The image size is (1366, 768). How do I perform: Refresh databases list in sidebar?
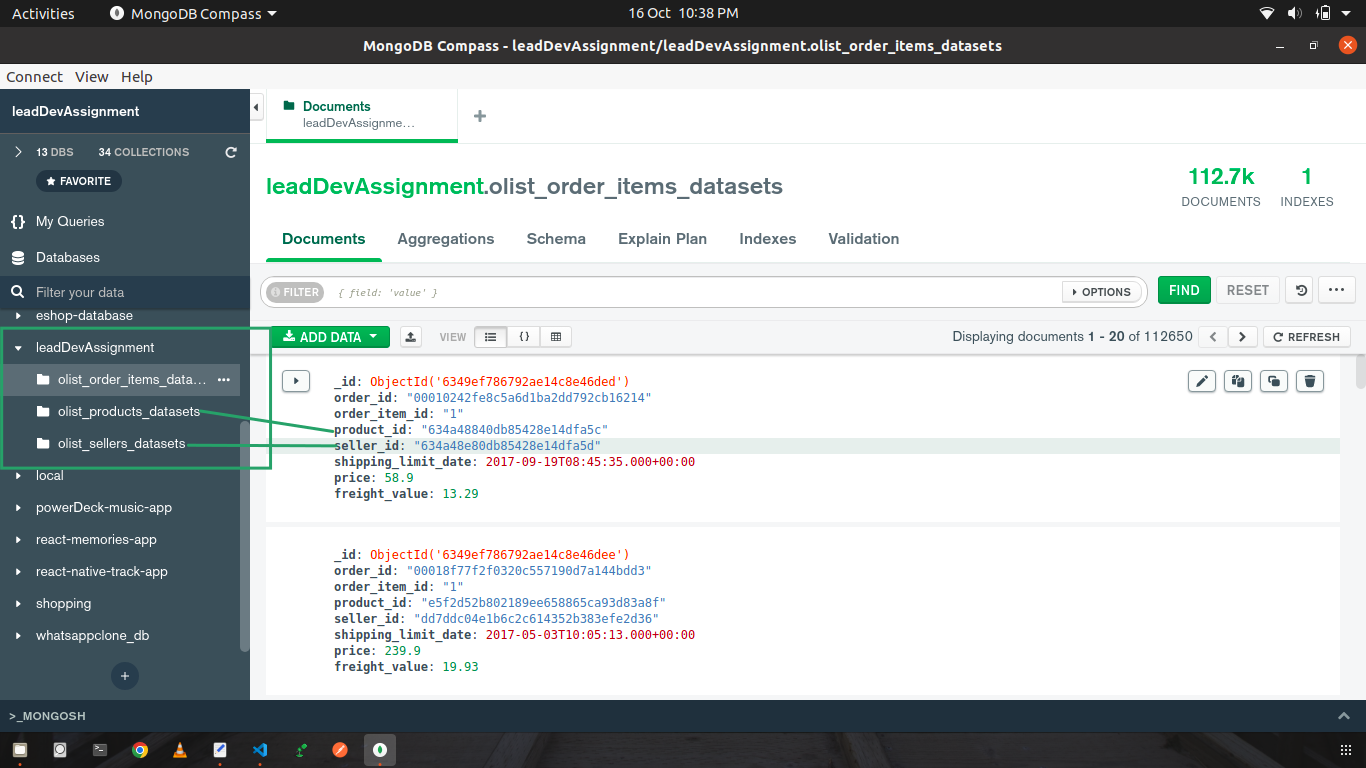pyautogui.click(x=231, y=152)
